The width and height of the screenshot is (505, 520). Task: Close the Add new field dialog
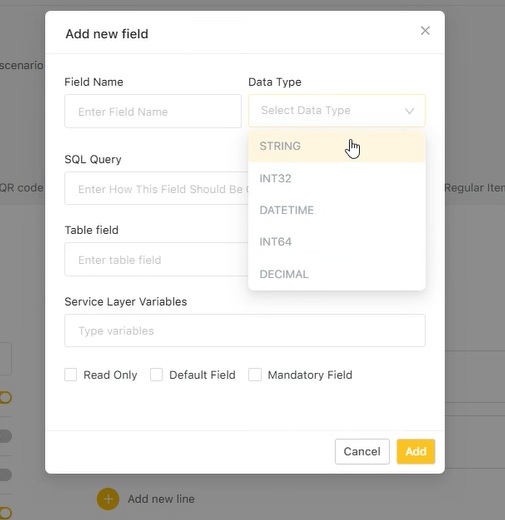(425, 31)
